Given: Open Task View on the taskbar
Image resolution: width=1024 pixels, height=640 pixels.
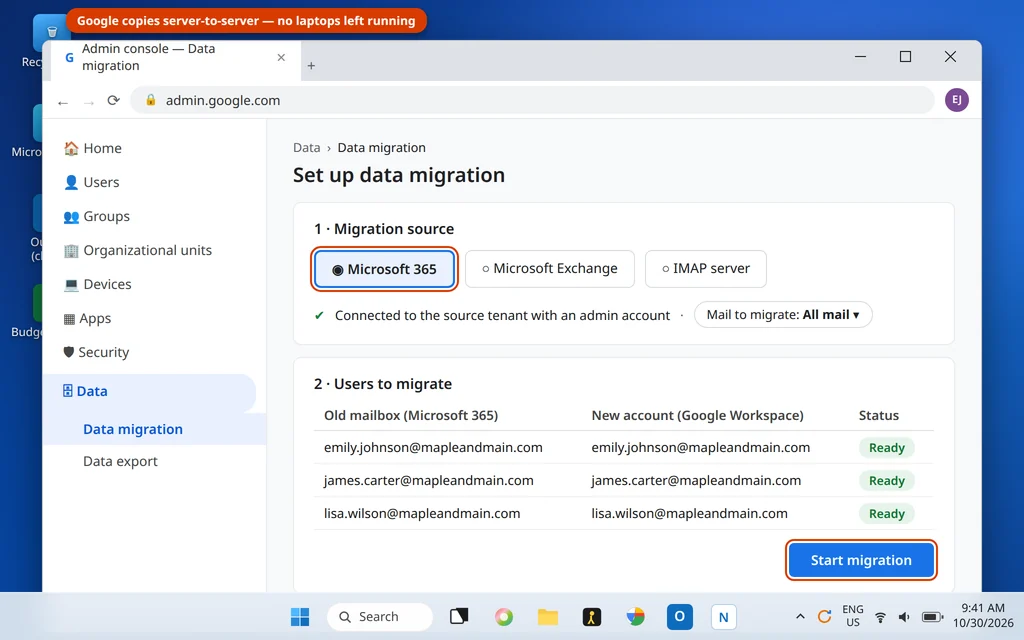Looking at the screenshot, I should coord(459,616).
